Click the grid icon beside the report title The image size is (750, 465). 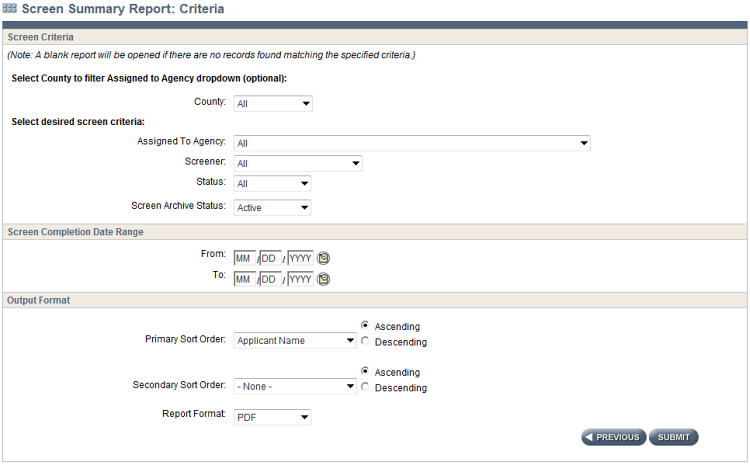pyautogui.click(x=10, y=8)
